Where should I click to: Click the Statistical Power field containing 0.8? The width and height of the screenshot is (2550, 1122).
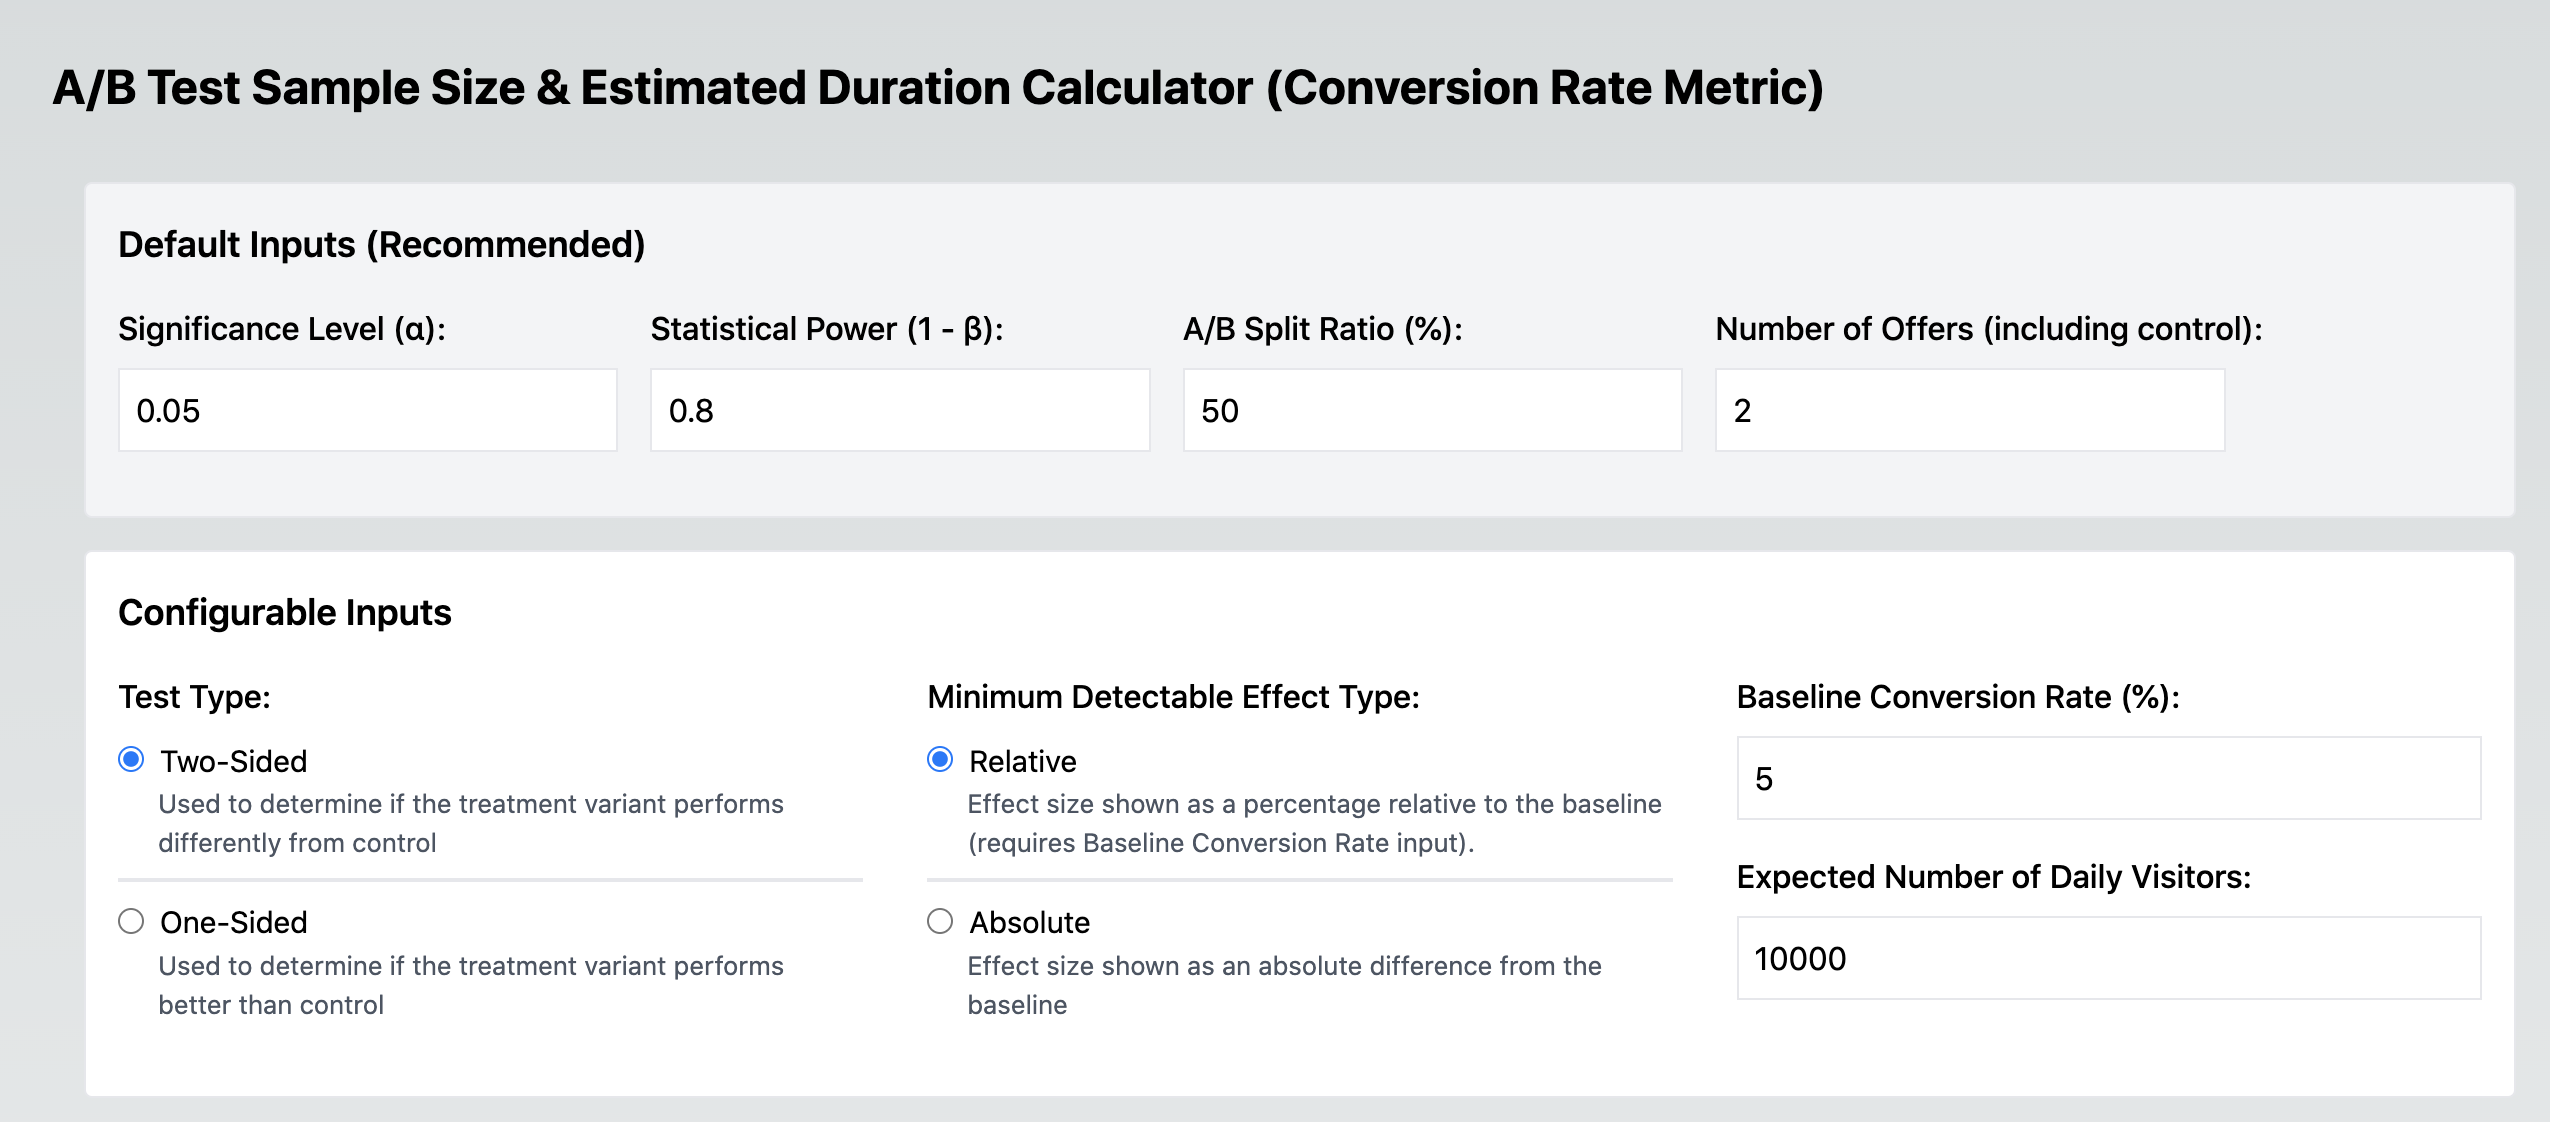coord(899,410)
